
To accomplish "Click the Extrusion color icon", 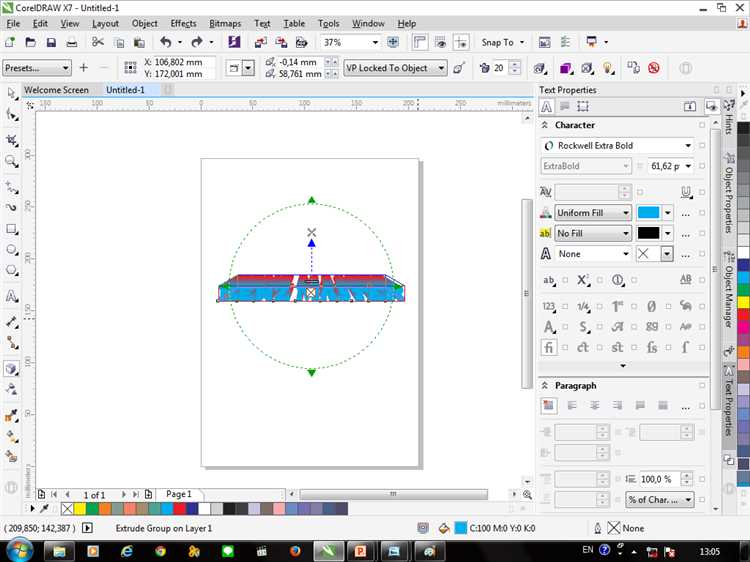I will 566,68.
